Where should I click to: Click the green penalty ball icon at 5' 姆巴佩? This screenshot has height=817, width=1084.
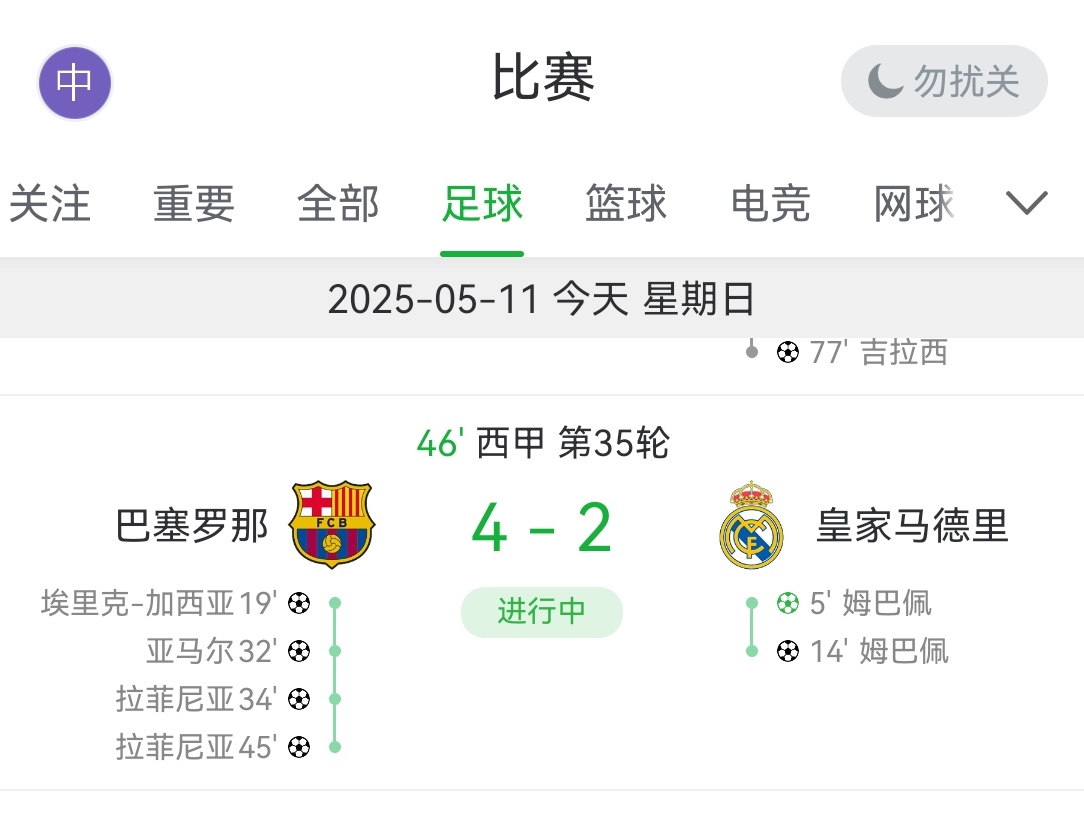788,603
